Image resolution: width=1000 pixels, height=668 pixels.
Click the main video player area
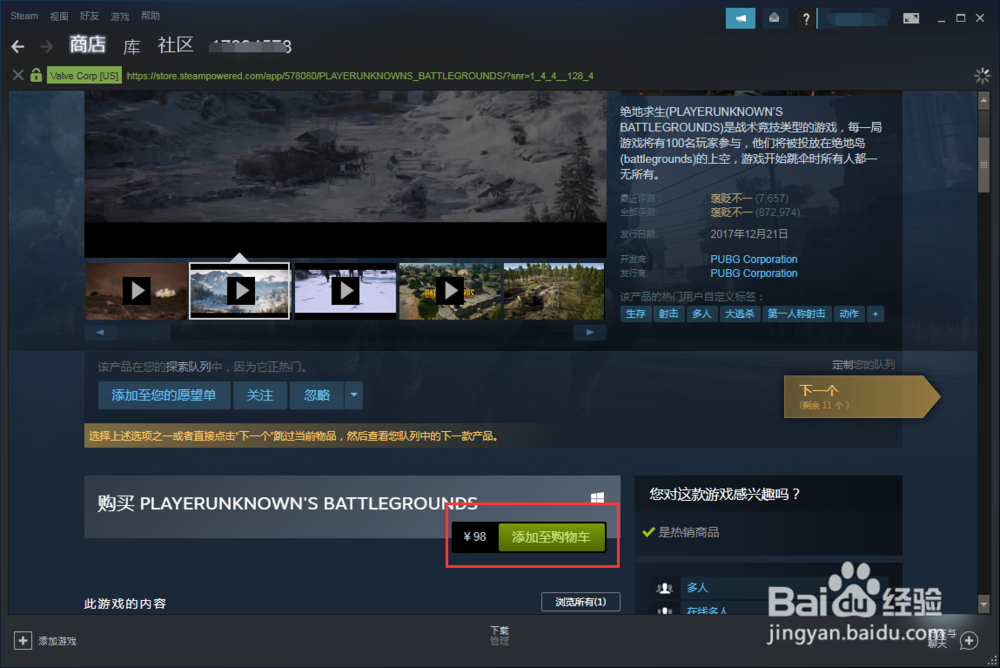tap(345, 174)
